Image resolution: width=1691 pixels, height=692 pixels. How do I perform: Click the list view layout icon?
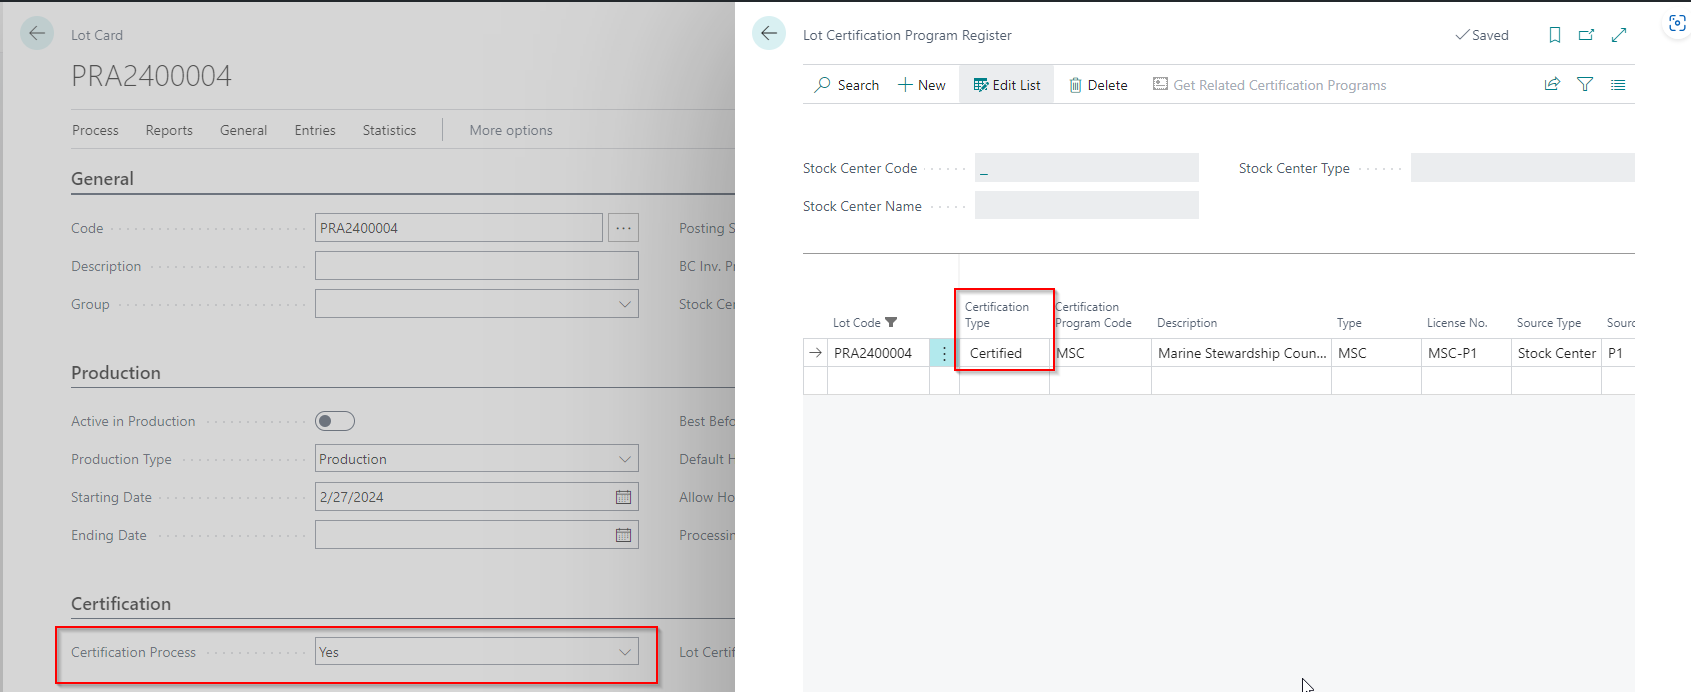click(x=1618, y=85)
